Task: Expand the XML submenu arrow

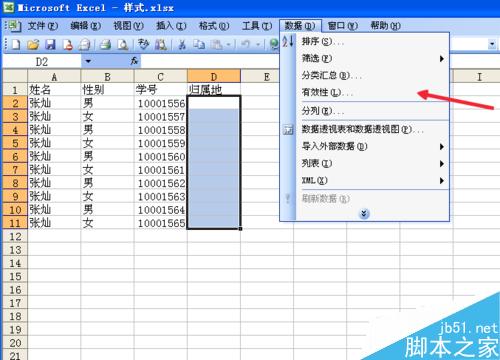Action: [442, 180]
